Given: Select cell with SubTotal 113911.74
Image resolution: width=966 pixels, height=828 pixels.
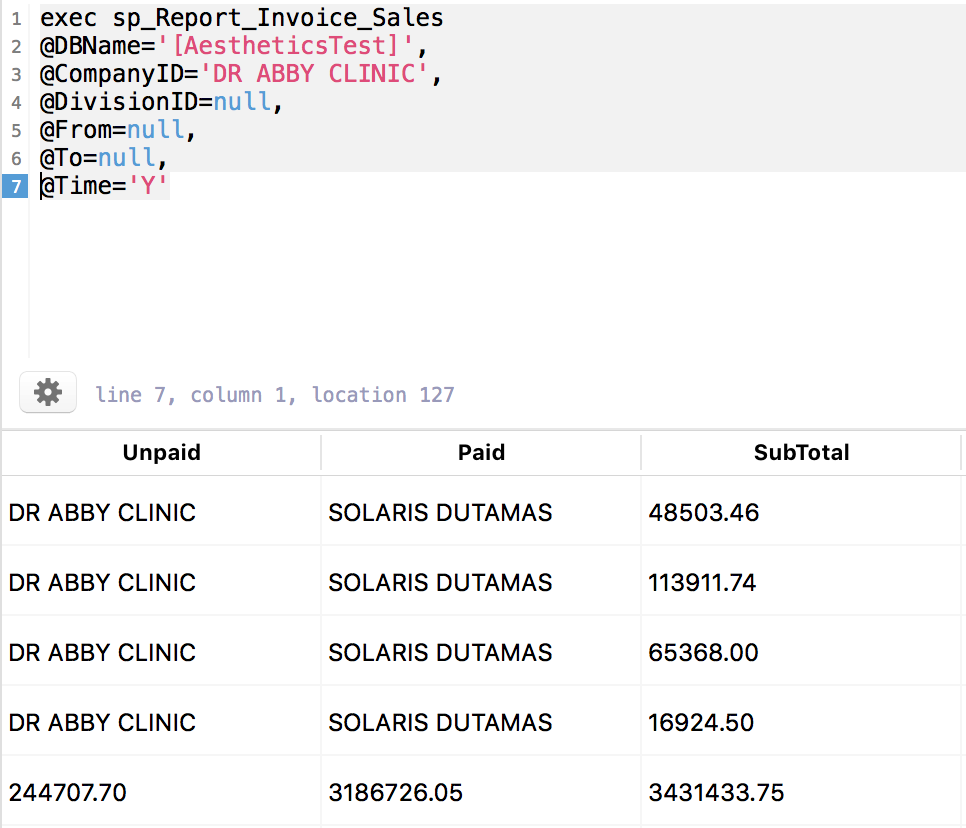Looking at the screenshot, I should [x=801, y=582].
